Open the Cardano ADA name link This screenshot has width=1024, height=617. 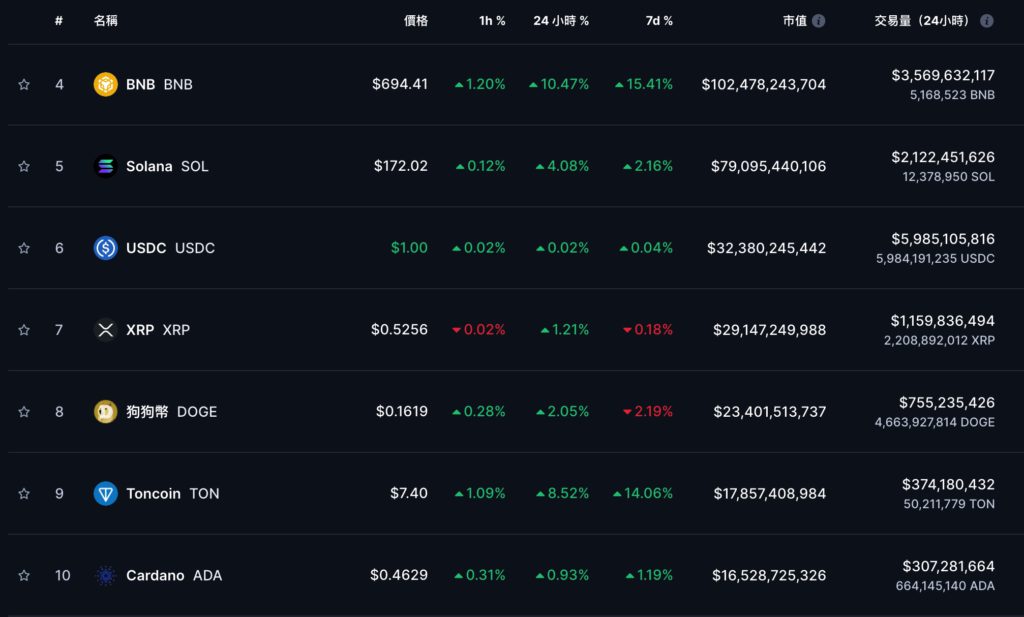pyautogui.click(x=173, y=575)
